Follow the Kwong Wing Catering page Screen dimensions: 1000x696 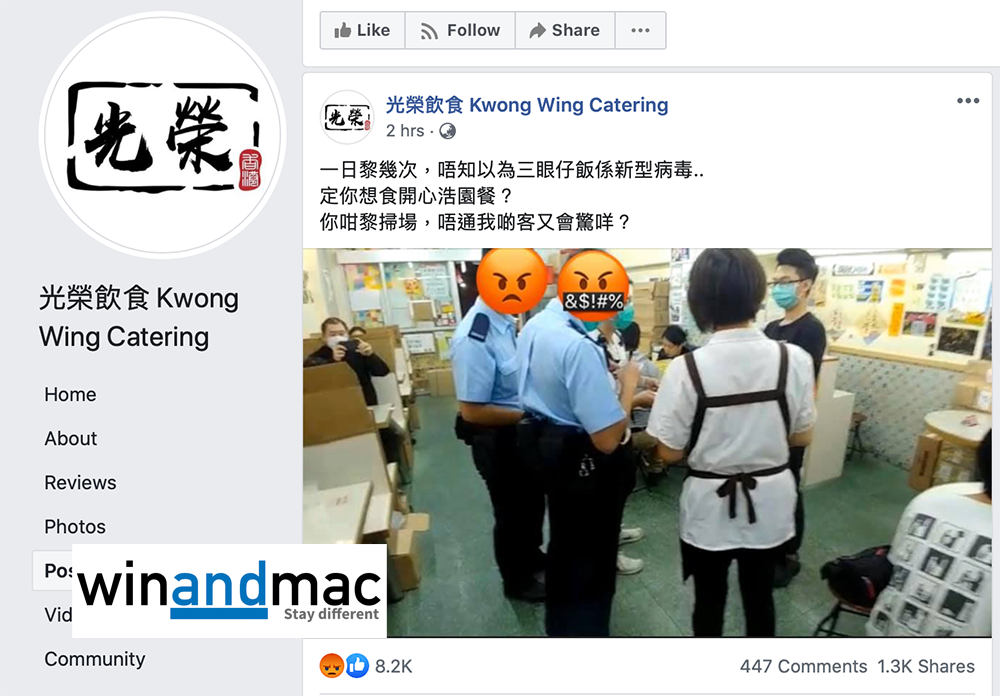[460, 30]
